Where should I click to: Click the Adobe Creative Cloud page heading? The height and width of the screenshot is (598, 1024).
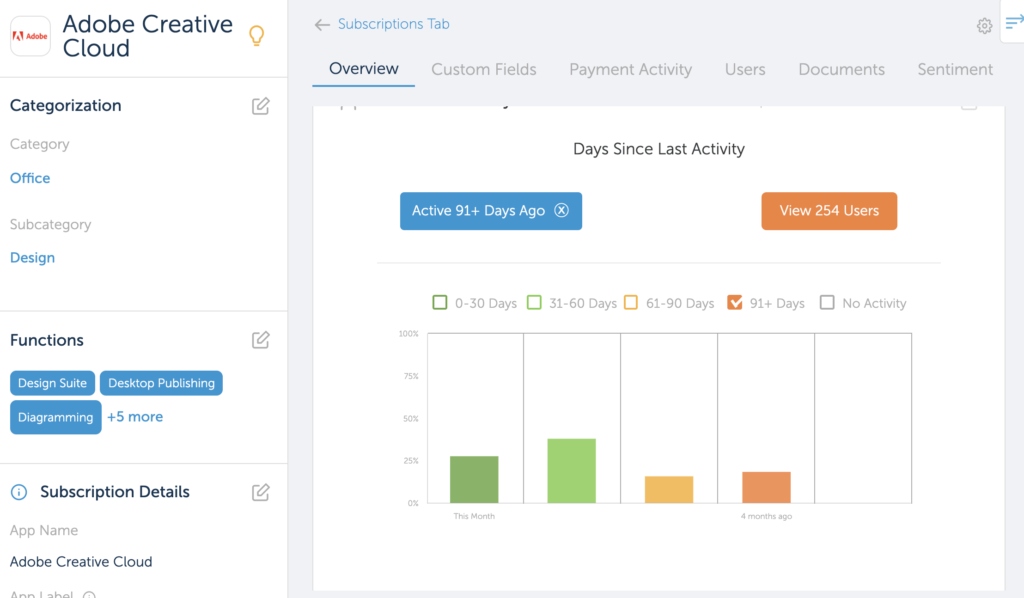click(x=148, y=36)
